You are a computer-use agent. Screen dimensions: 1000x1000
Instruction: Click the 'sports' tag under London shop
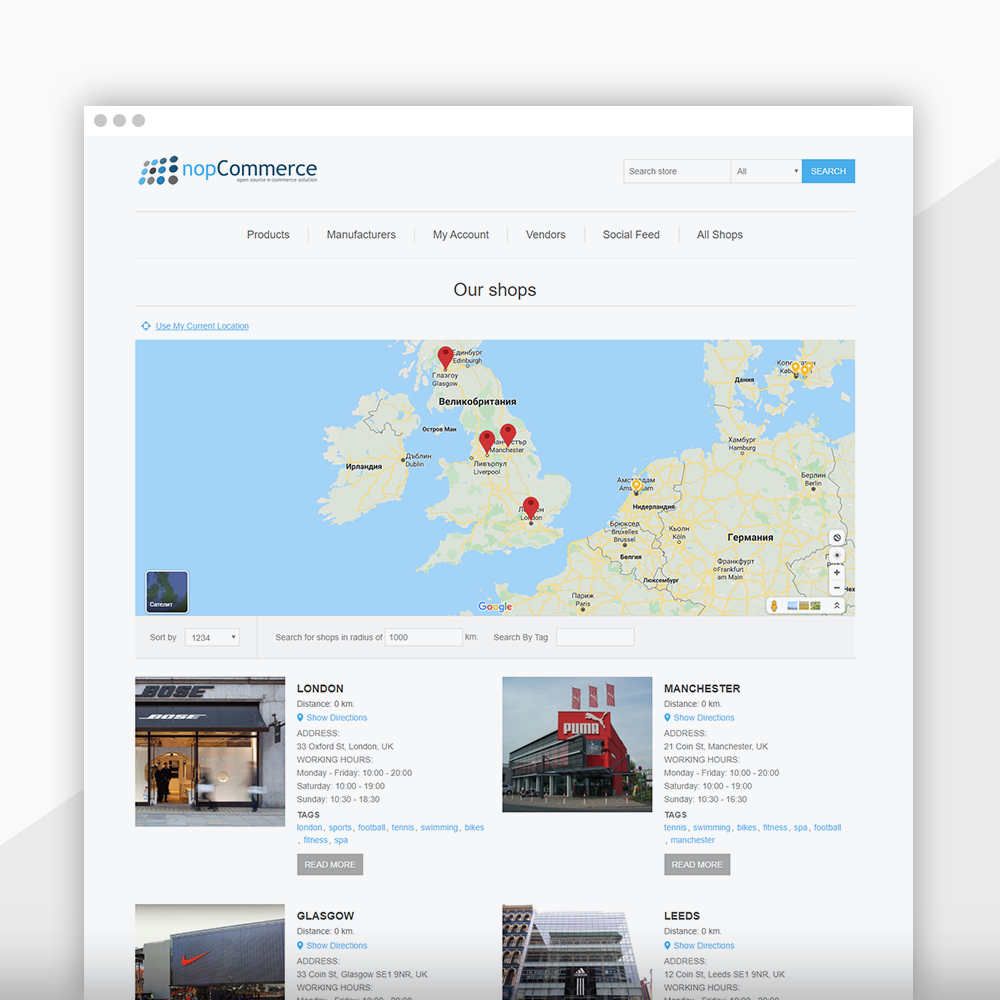(340, 827)
